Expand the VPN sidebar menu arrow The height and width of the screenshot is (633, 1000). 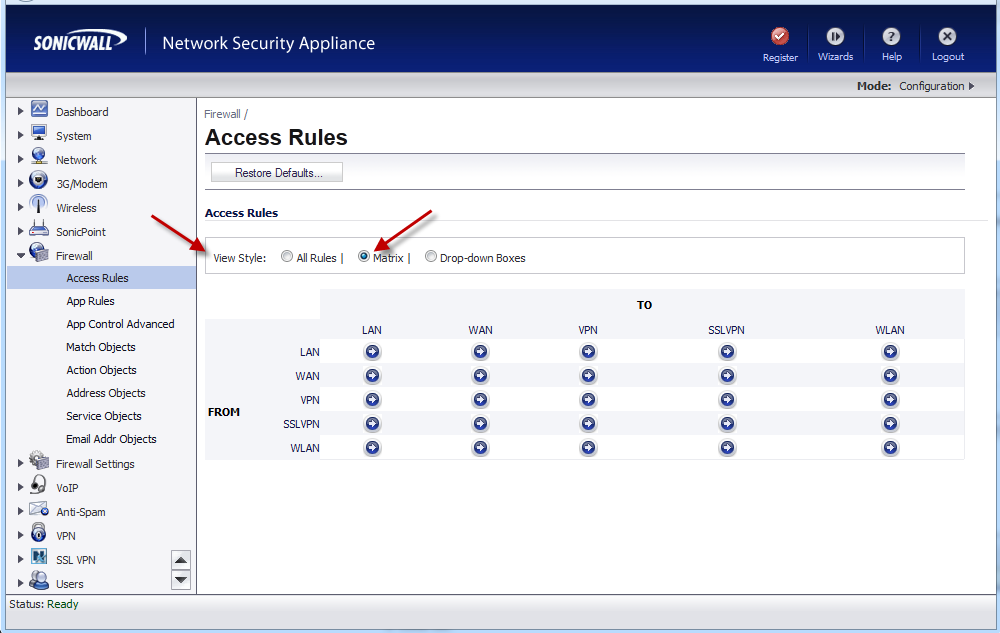click(20, 535)
